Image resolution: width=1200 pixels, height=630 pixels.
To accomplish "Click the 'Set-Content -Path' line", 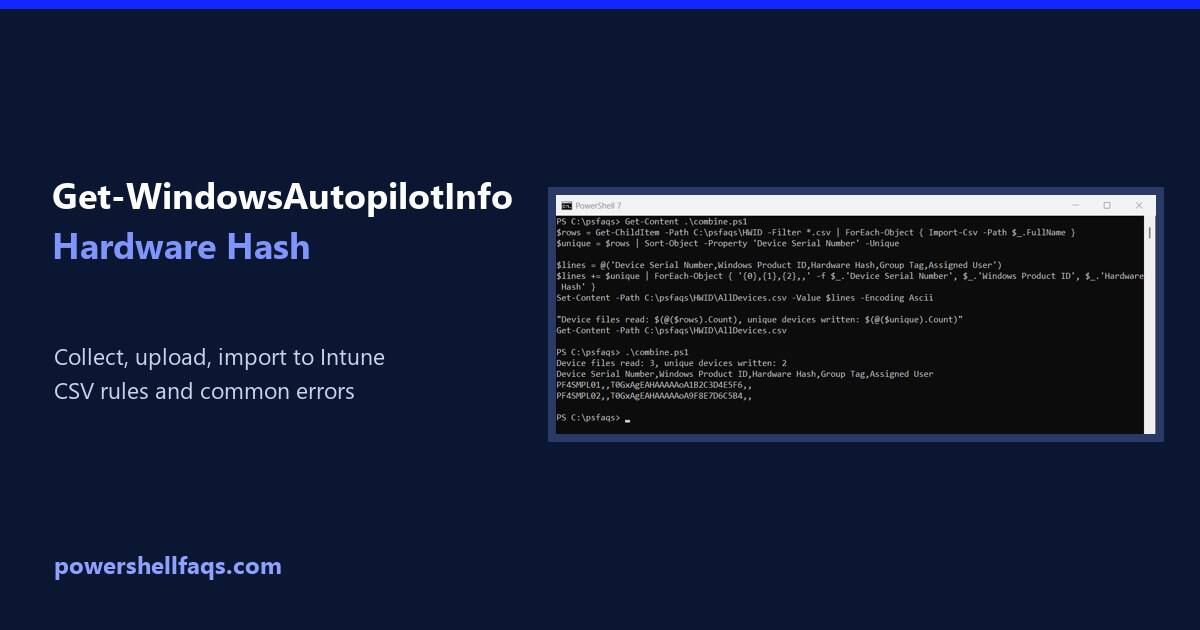I will tap(745, 298).
